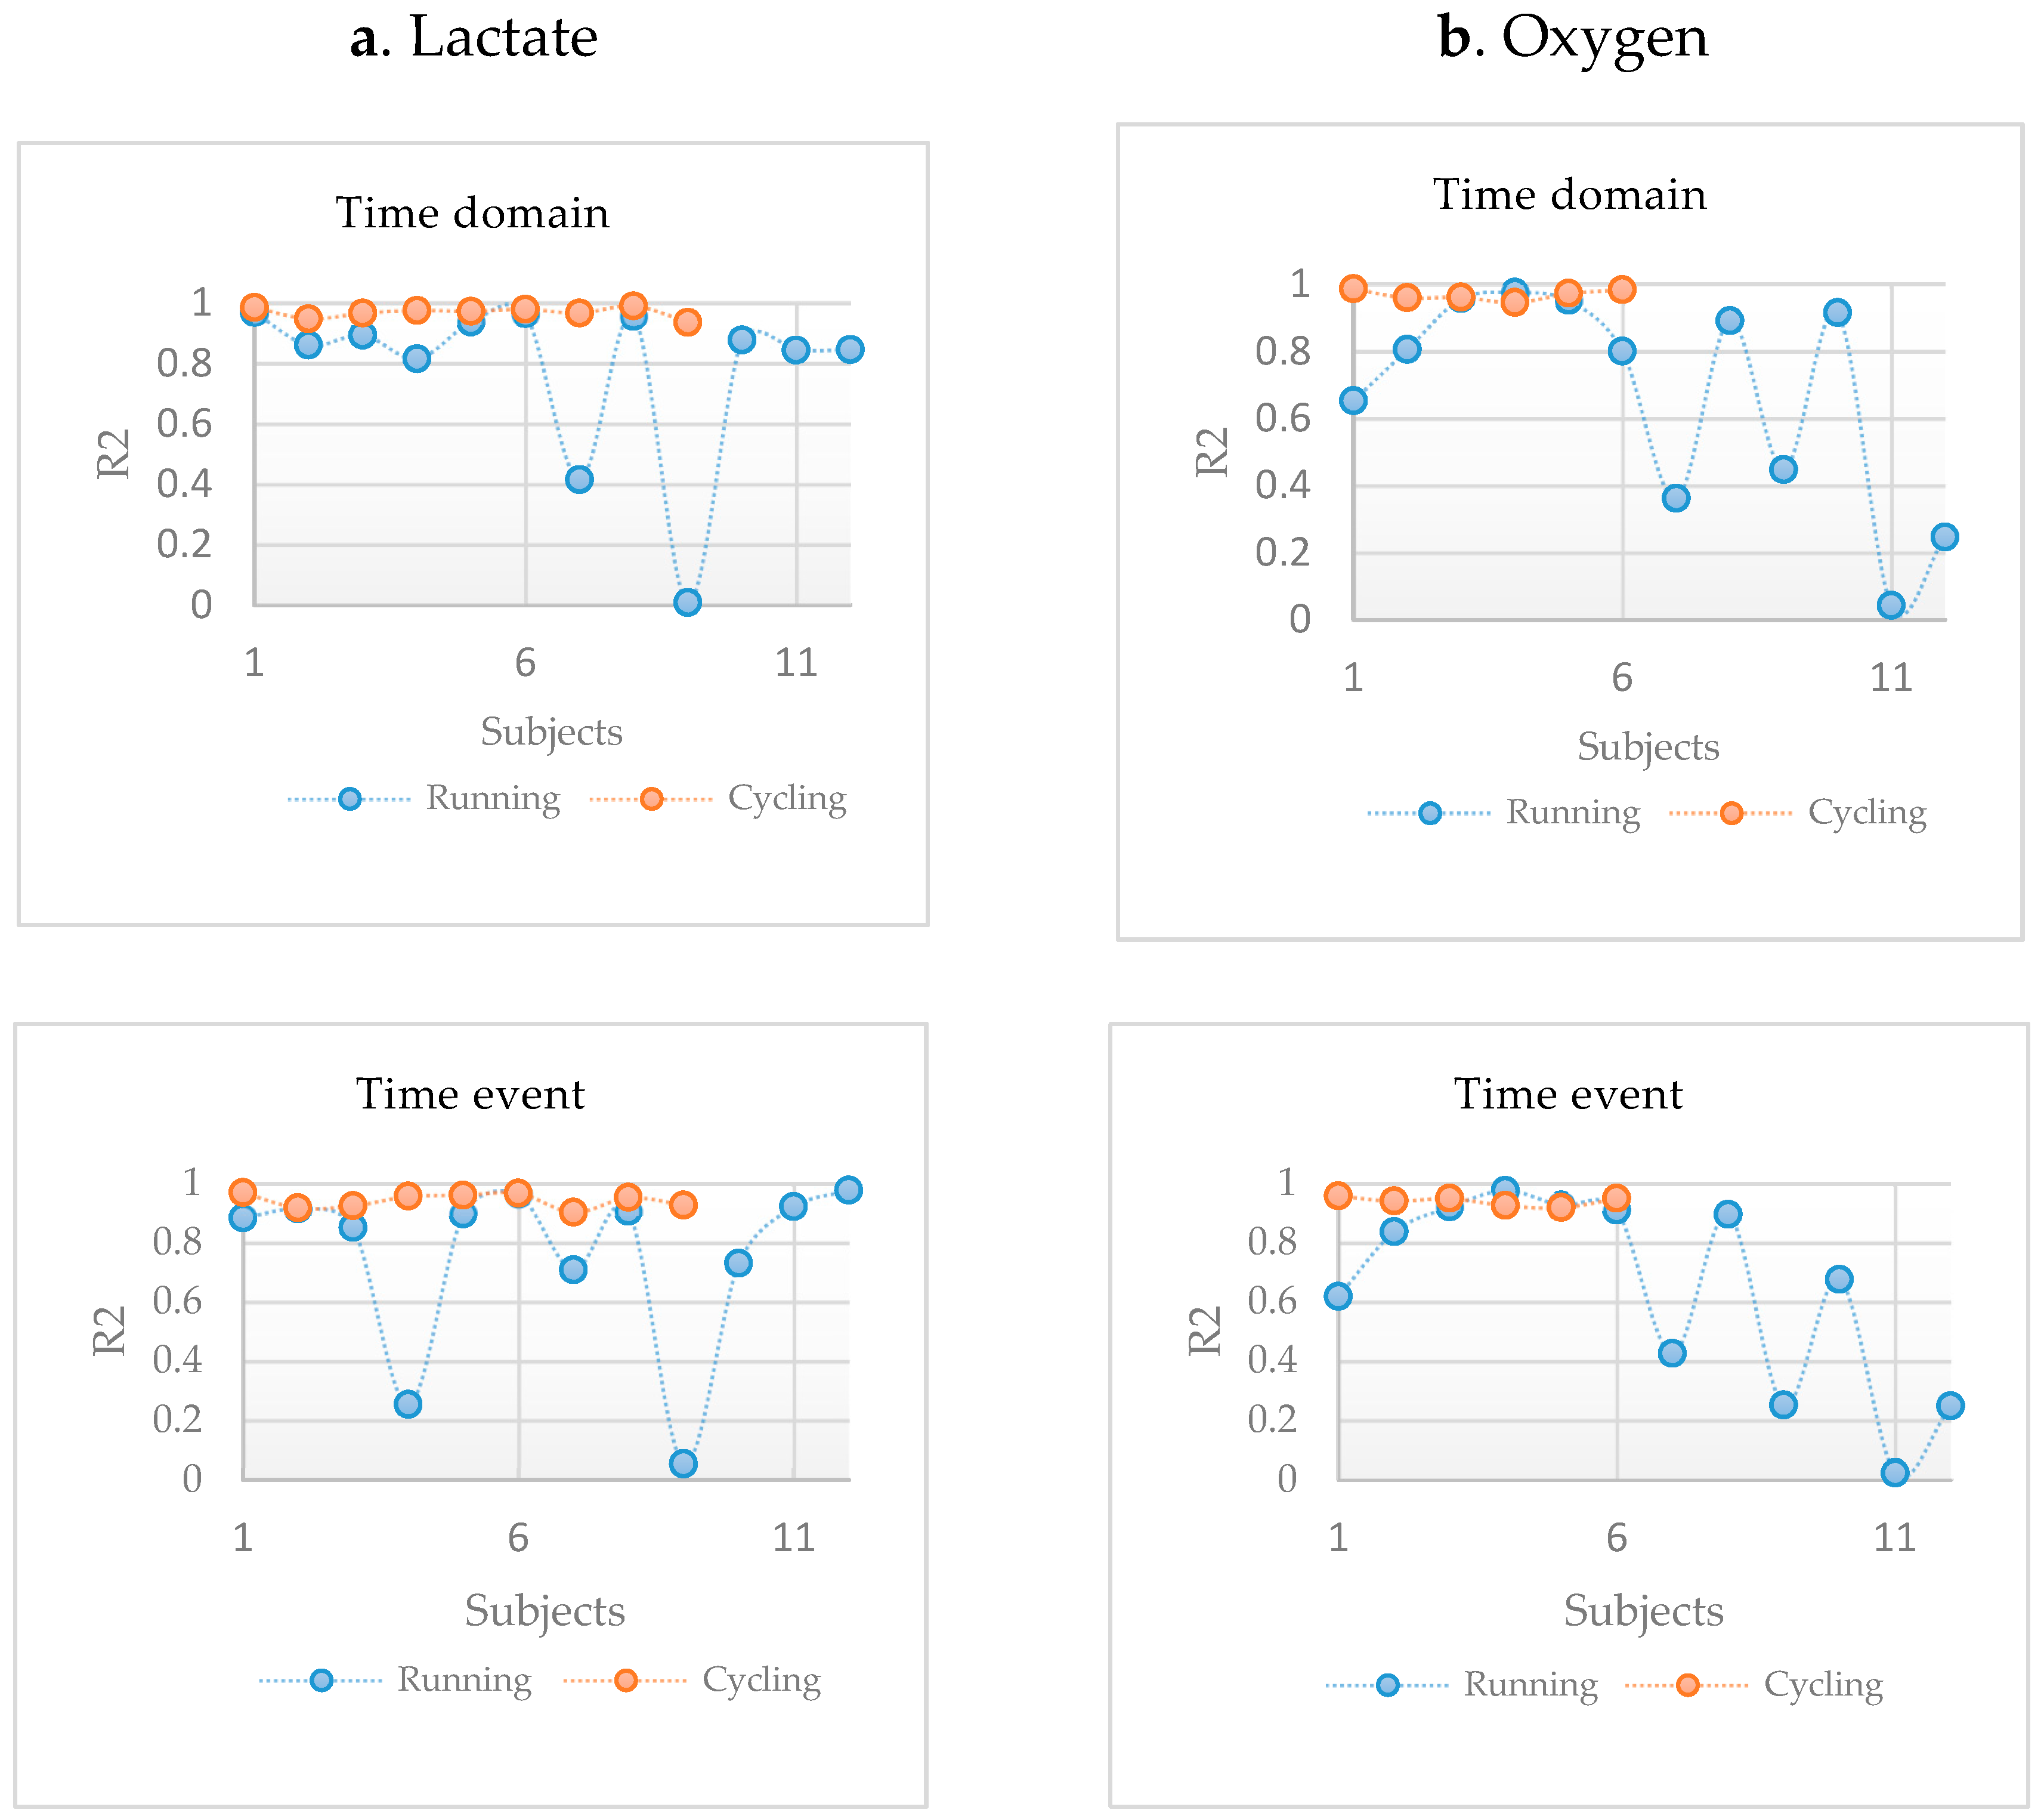This screenshot has width=2044, height=1819.
Task: Click the 'Time event' title of the Oxygen chart
Action: 1568,1094
